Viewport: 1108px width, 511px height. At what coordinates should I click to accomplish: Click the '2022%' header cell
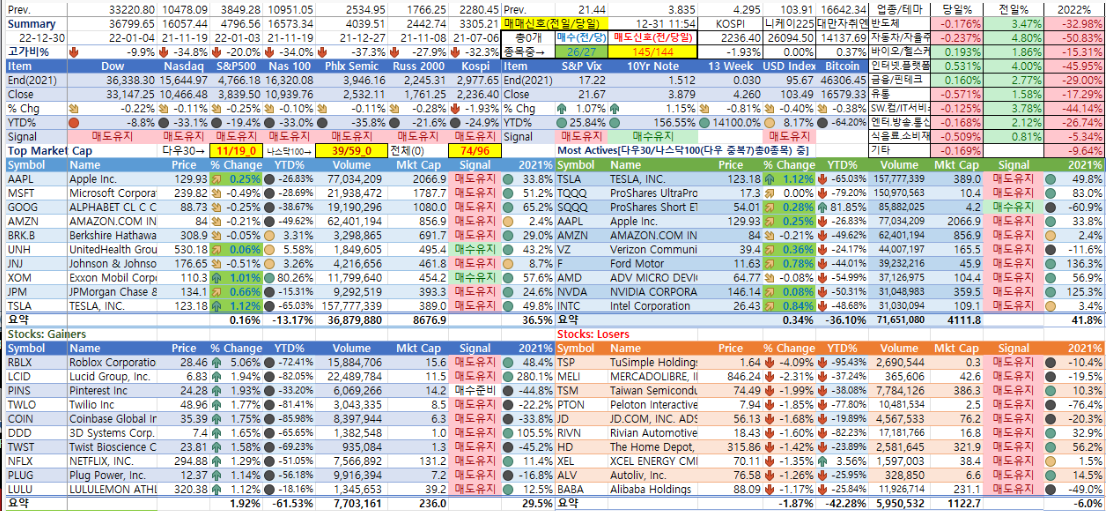pyautogui.click(x=1074, y=9)
